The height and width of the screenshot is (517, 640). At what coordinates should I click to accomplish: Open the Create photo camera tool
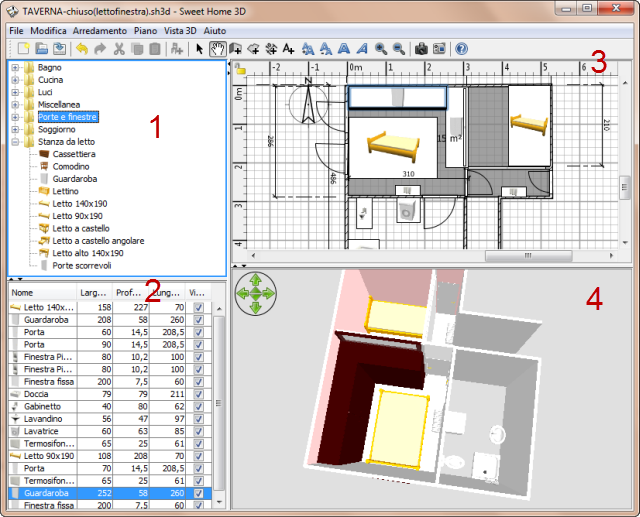click(421, 48)
